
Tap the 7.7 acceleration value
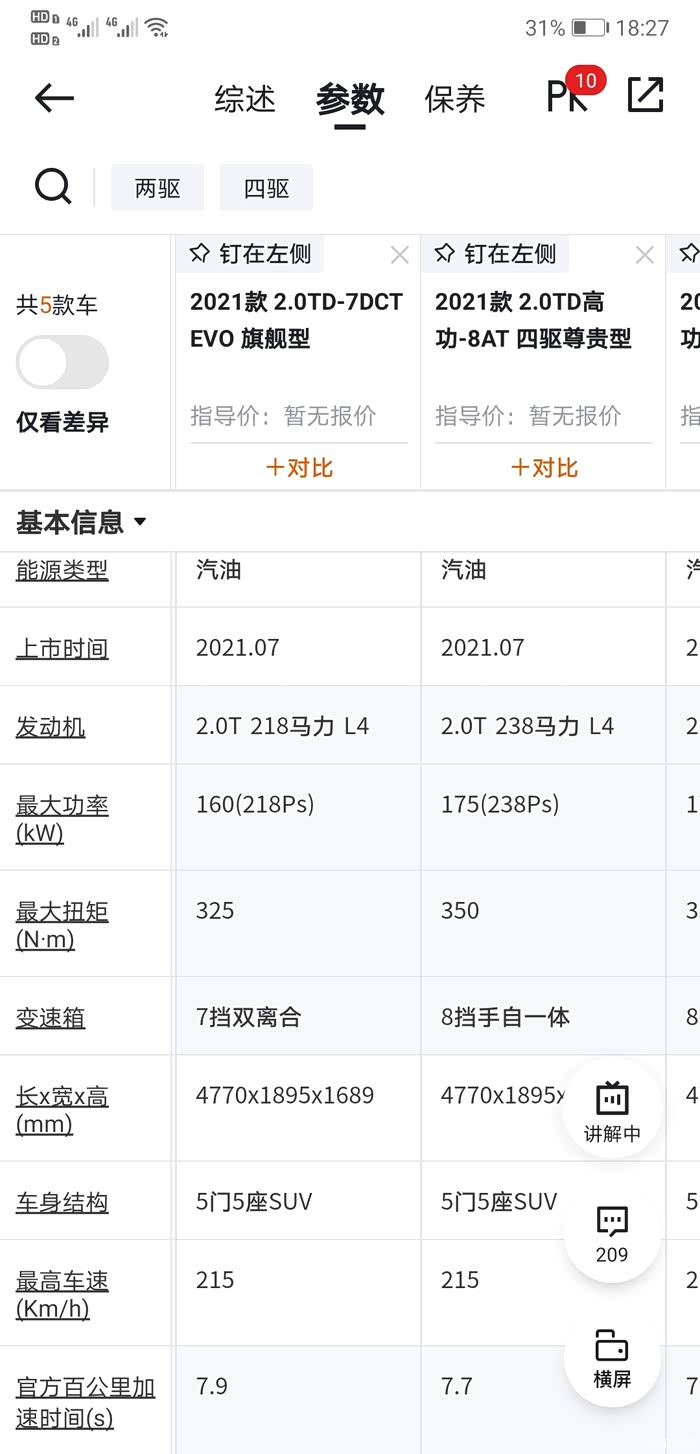click(x=457, y=1386)
